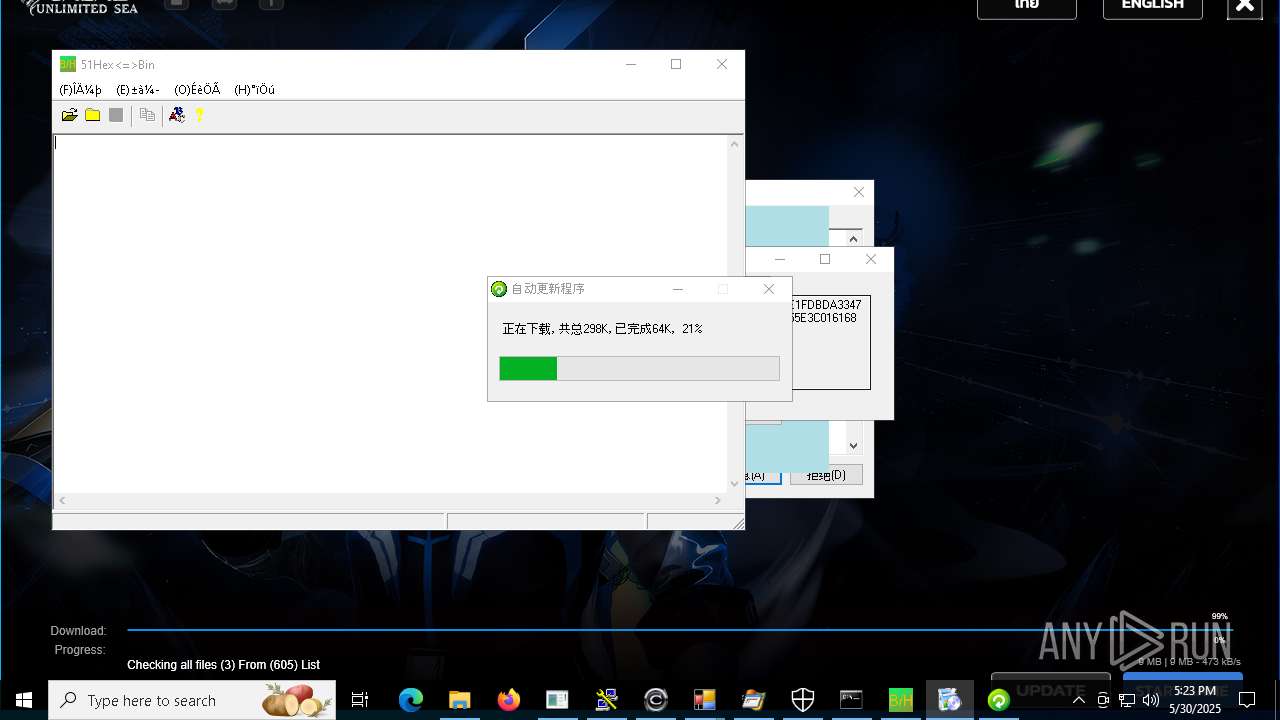Viewport: 1280px width, 720px height.
Task: Click the gray stop square toolbar icon
Action: tap(116, 115)
